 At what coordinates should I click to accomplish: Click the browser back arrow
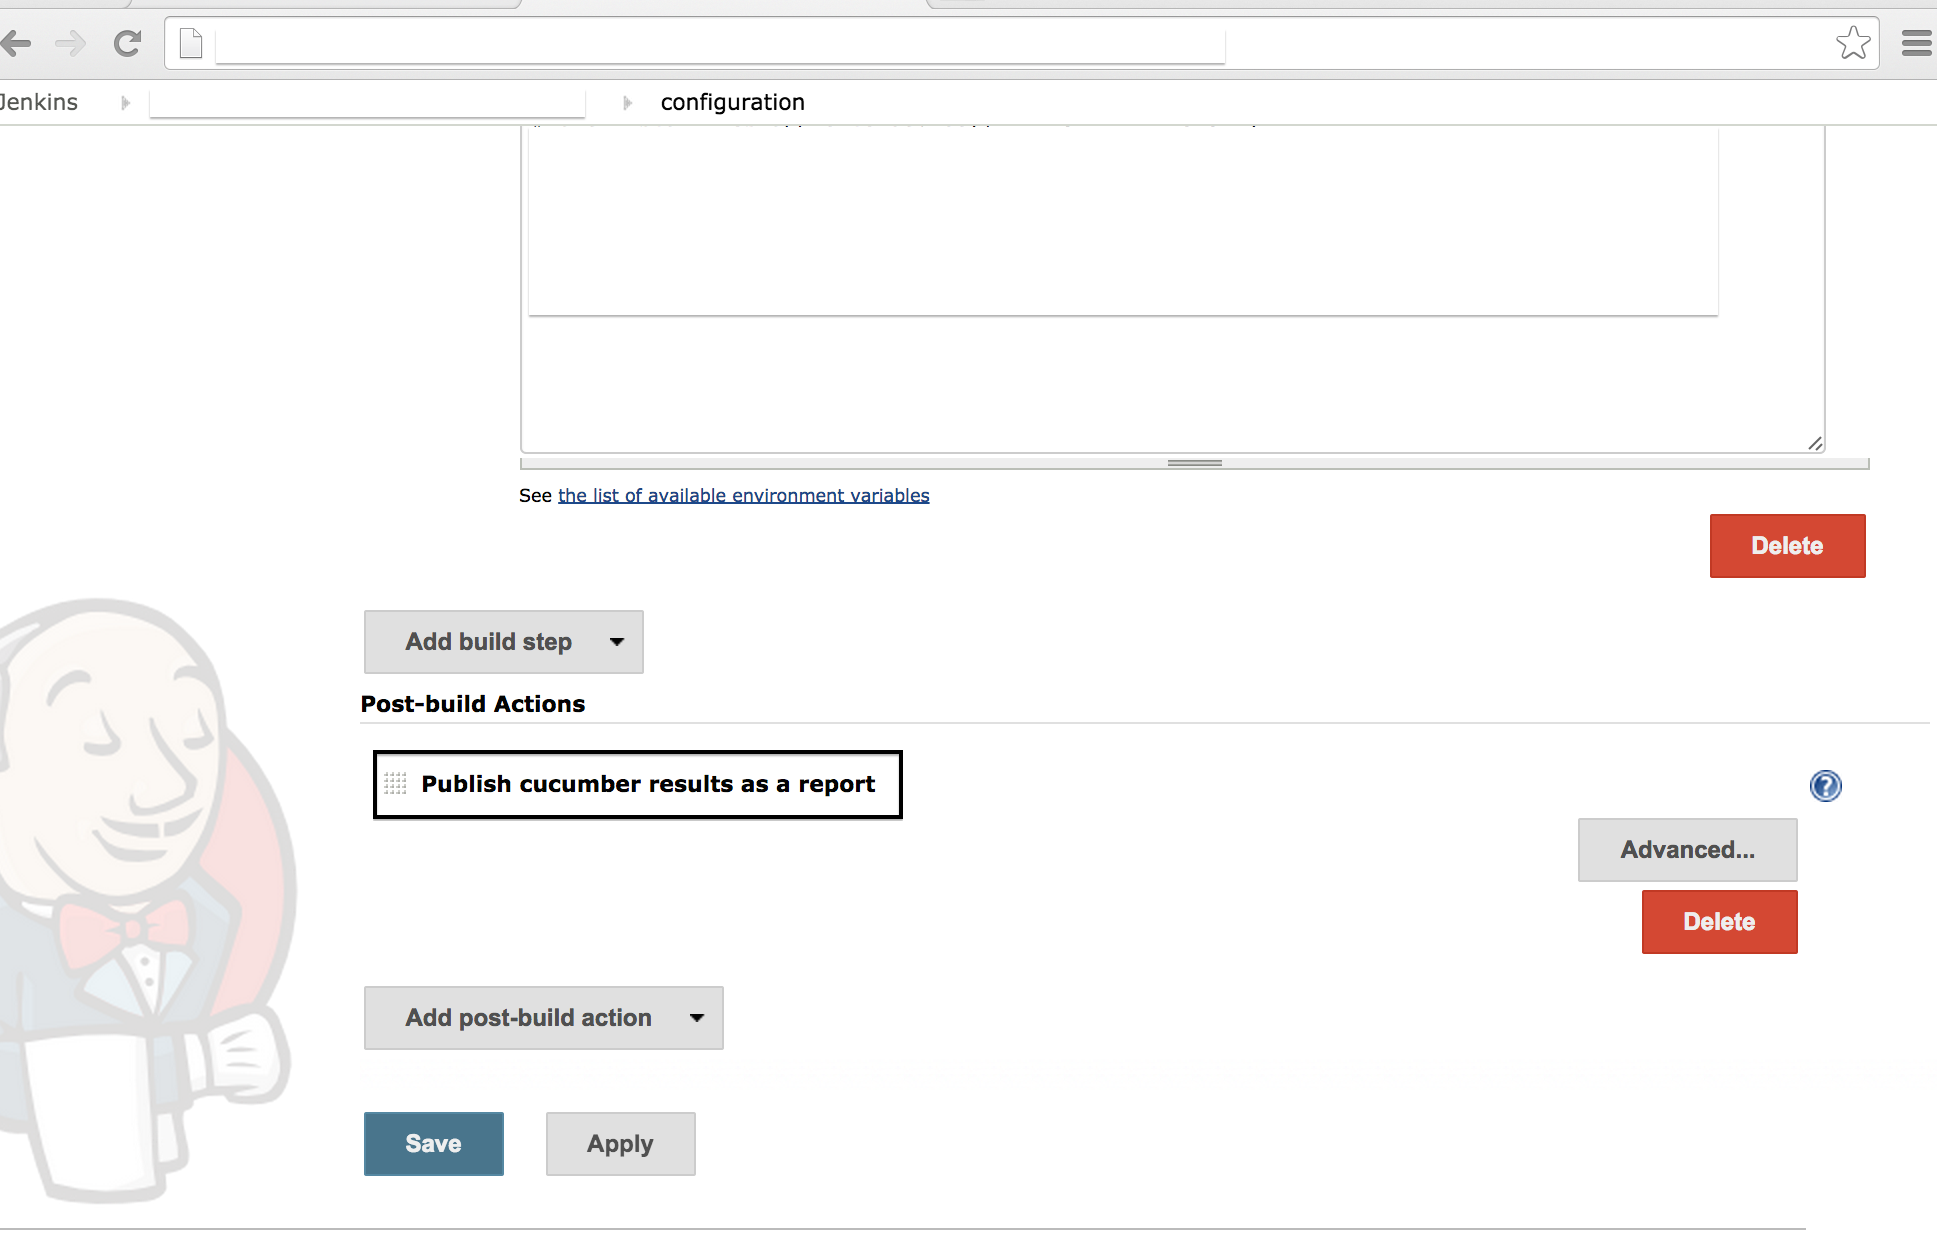coord(17,43)
